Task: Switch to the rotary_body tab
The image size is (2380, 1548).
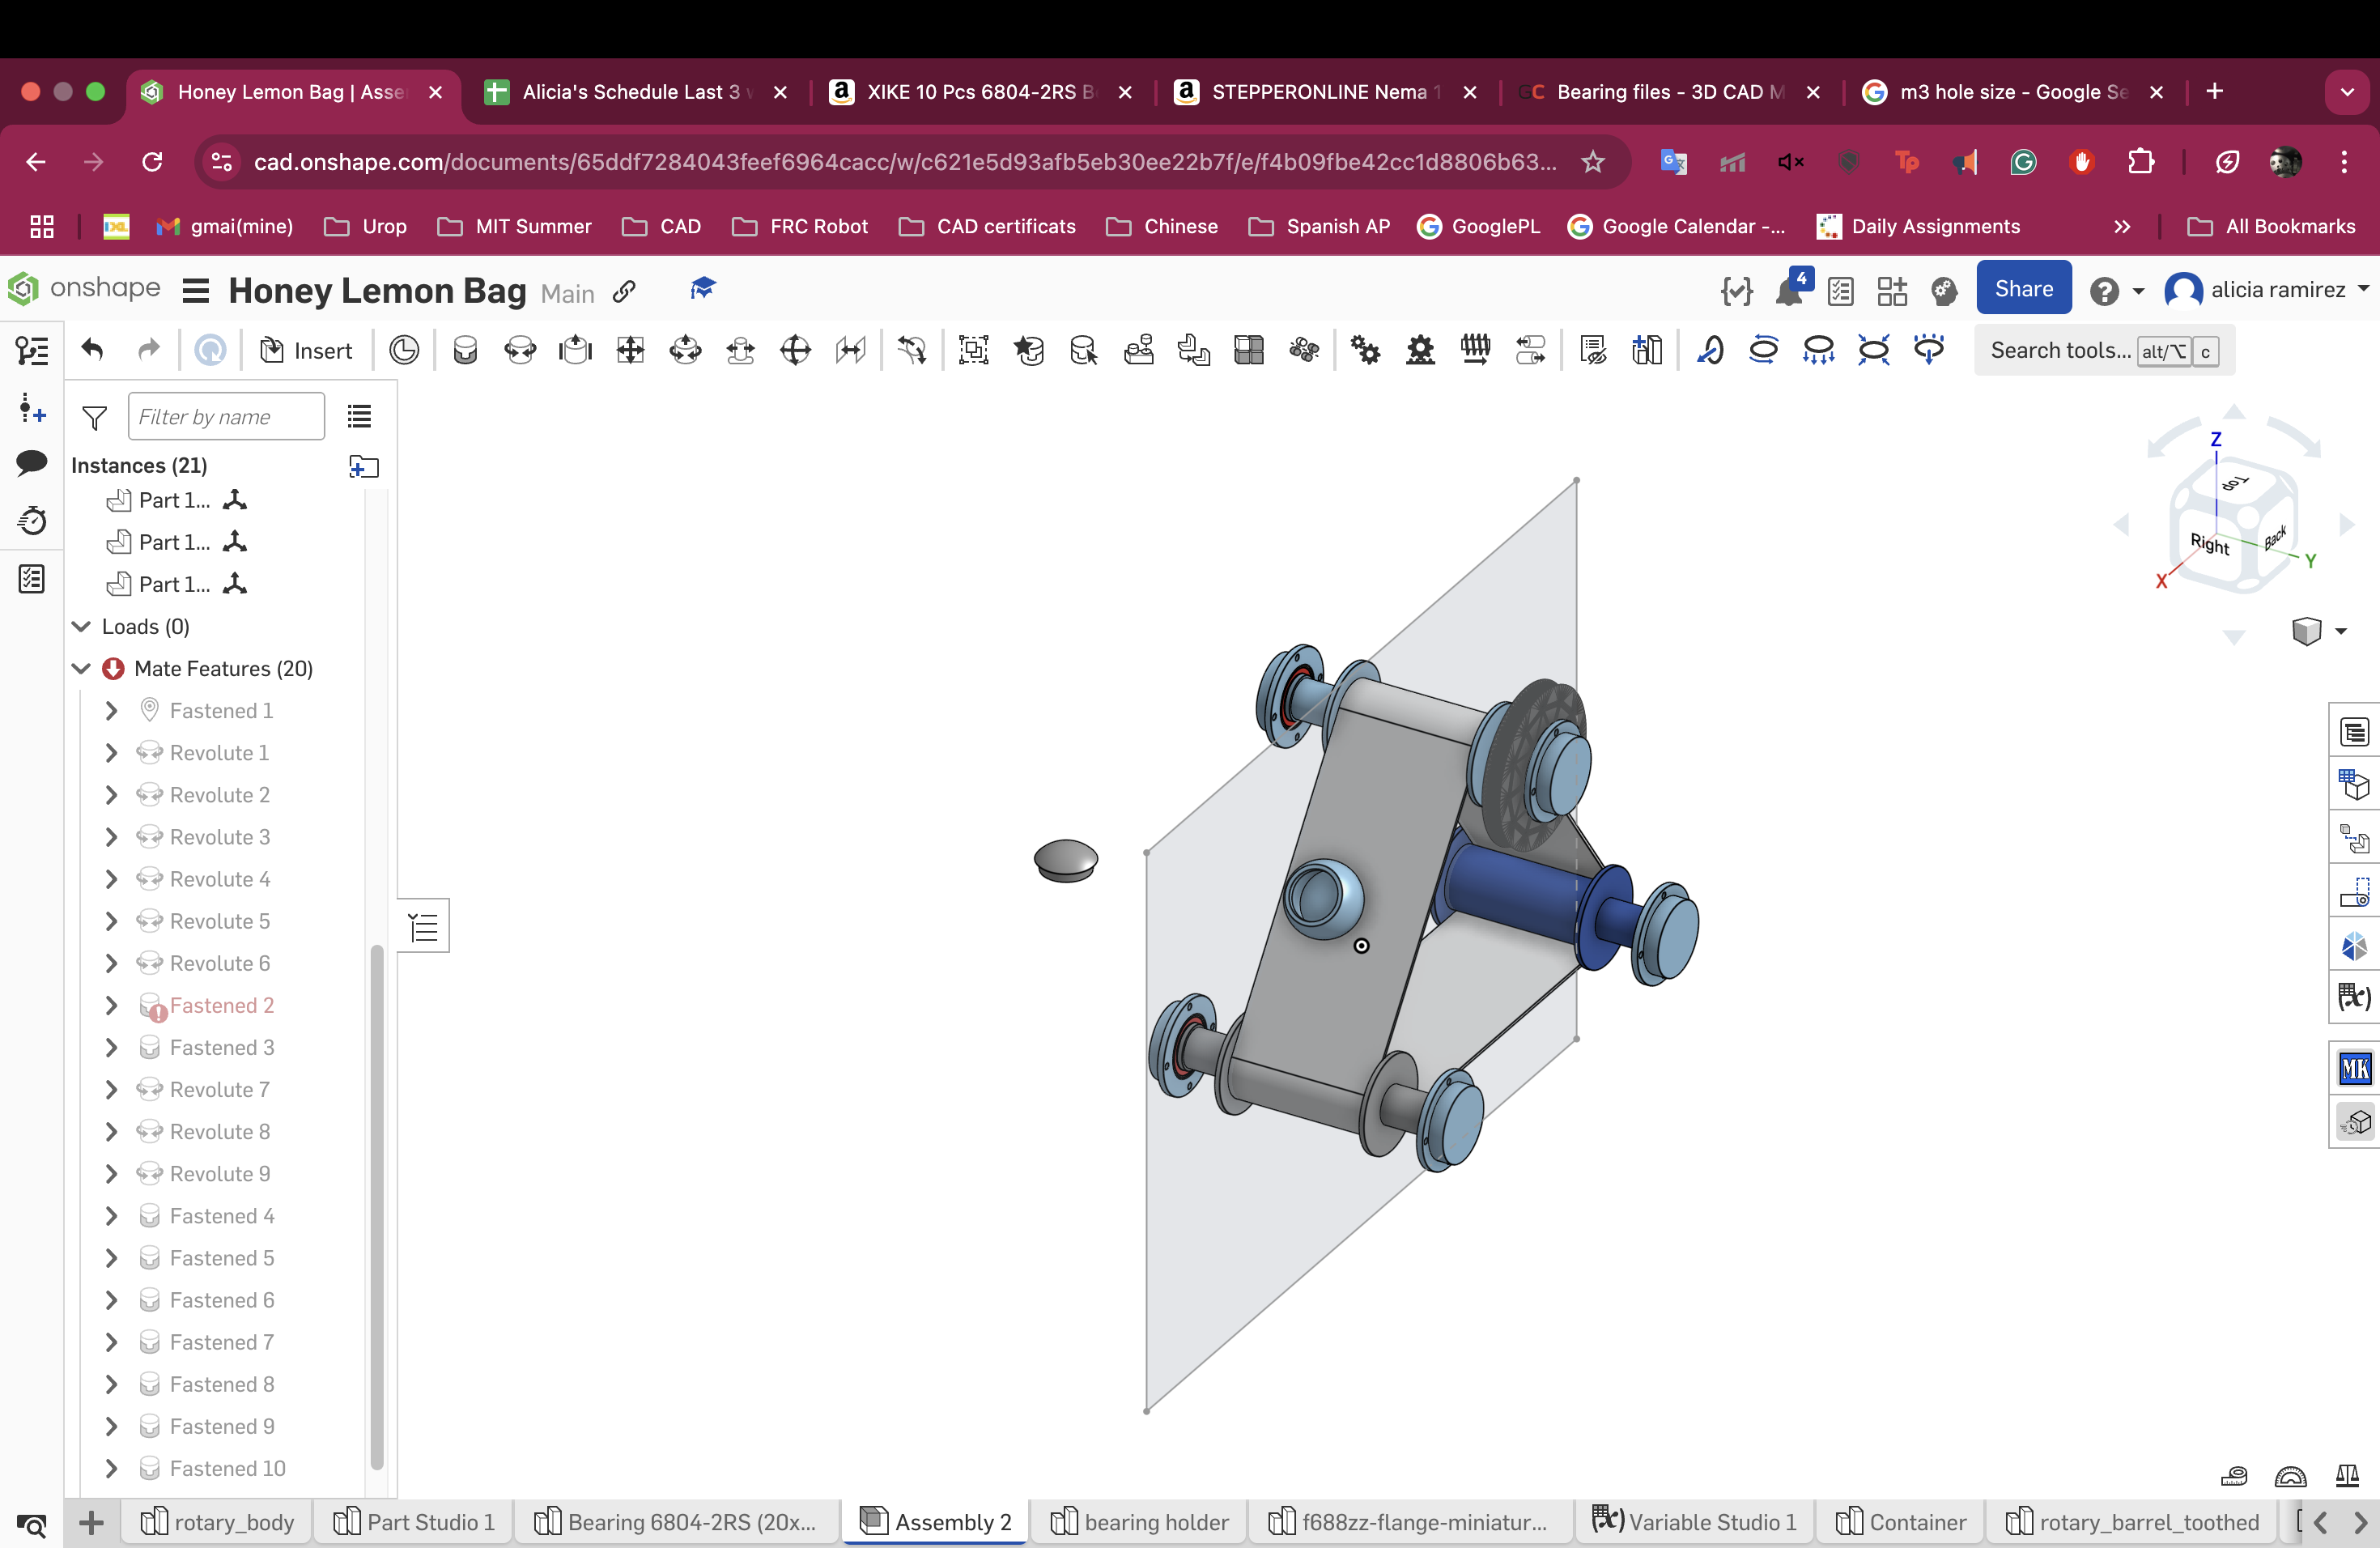Action: (217, 1522)
